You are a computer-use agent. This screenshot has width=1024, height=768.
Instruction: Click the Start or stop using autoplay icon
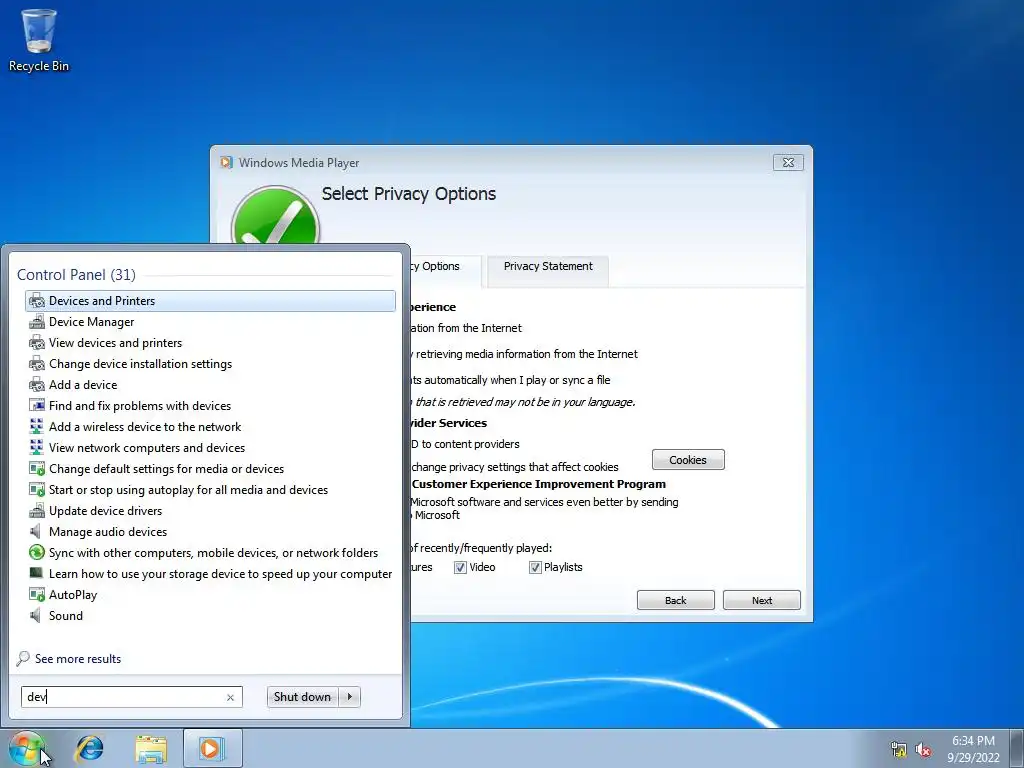(x=37, y=490)
